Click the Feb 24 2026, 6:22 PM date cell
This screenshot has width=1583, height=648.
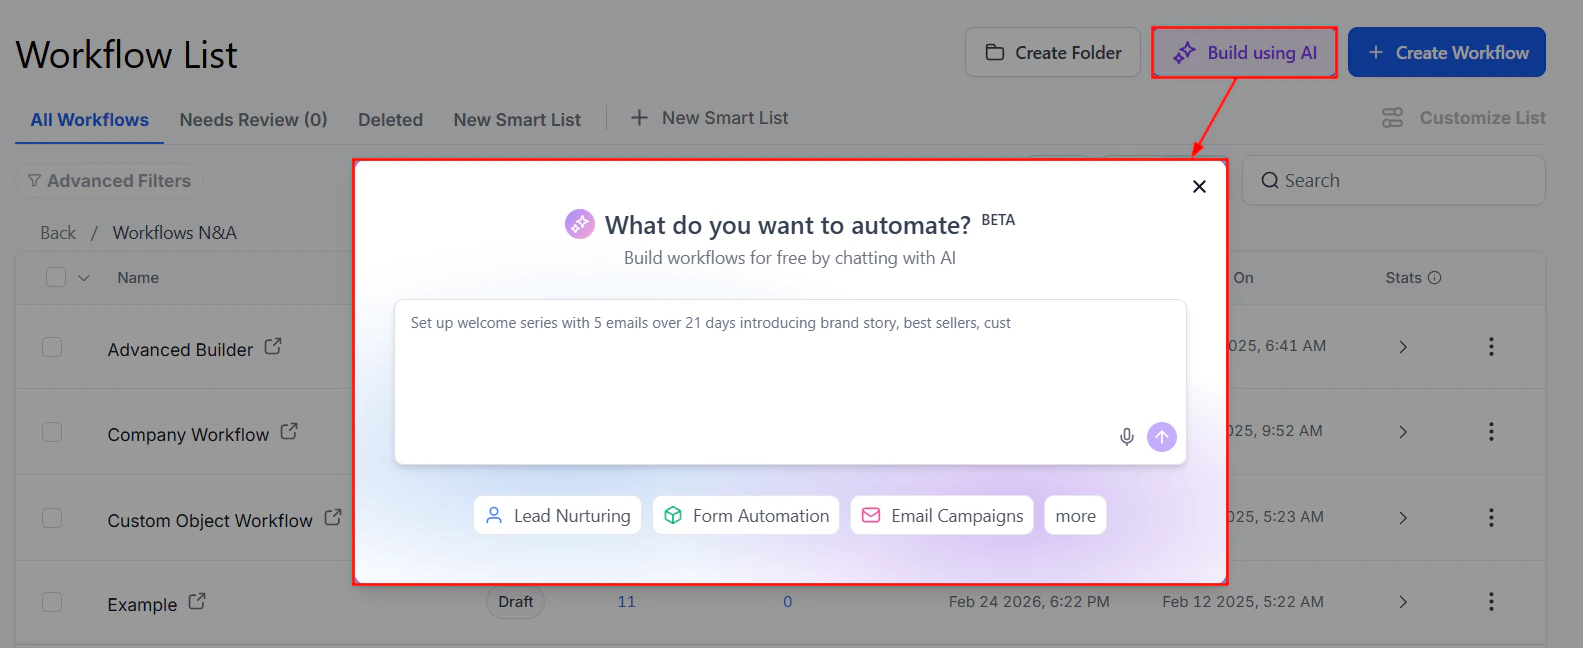[1029, 602]
